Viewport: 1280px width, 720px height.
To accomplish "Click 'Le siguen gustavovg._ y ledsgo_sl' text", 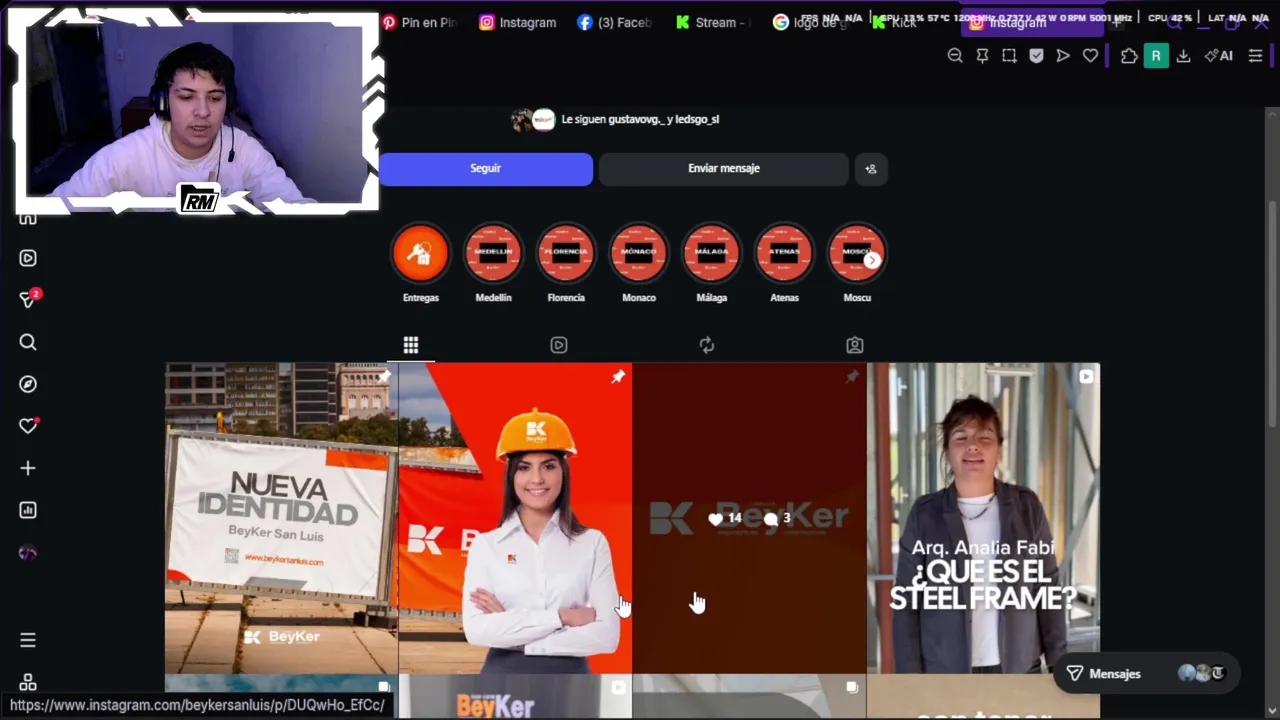I will [640, 119].
